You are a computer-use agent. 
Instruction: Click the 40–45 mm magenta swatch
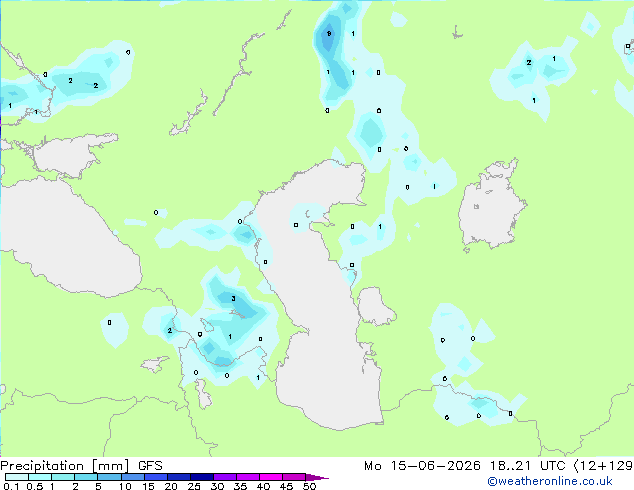coord(271,477)
